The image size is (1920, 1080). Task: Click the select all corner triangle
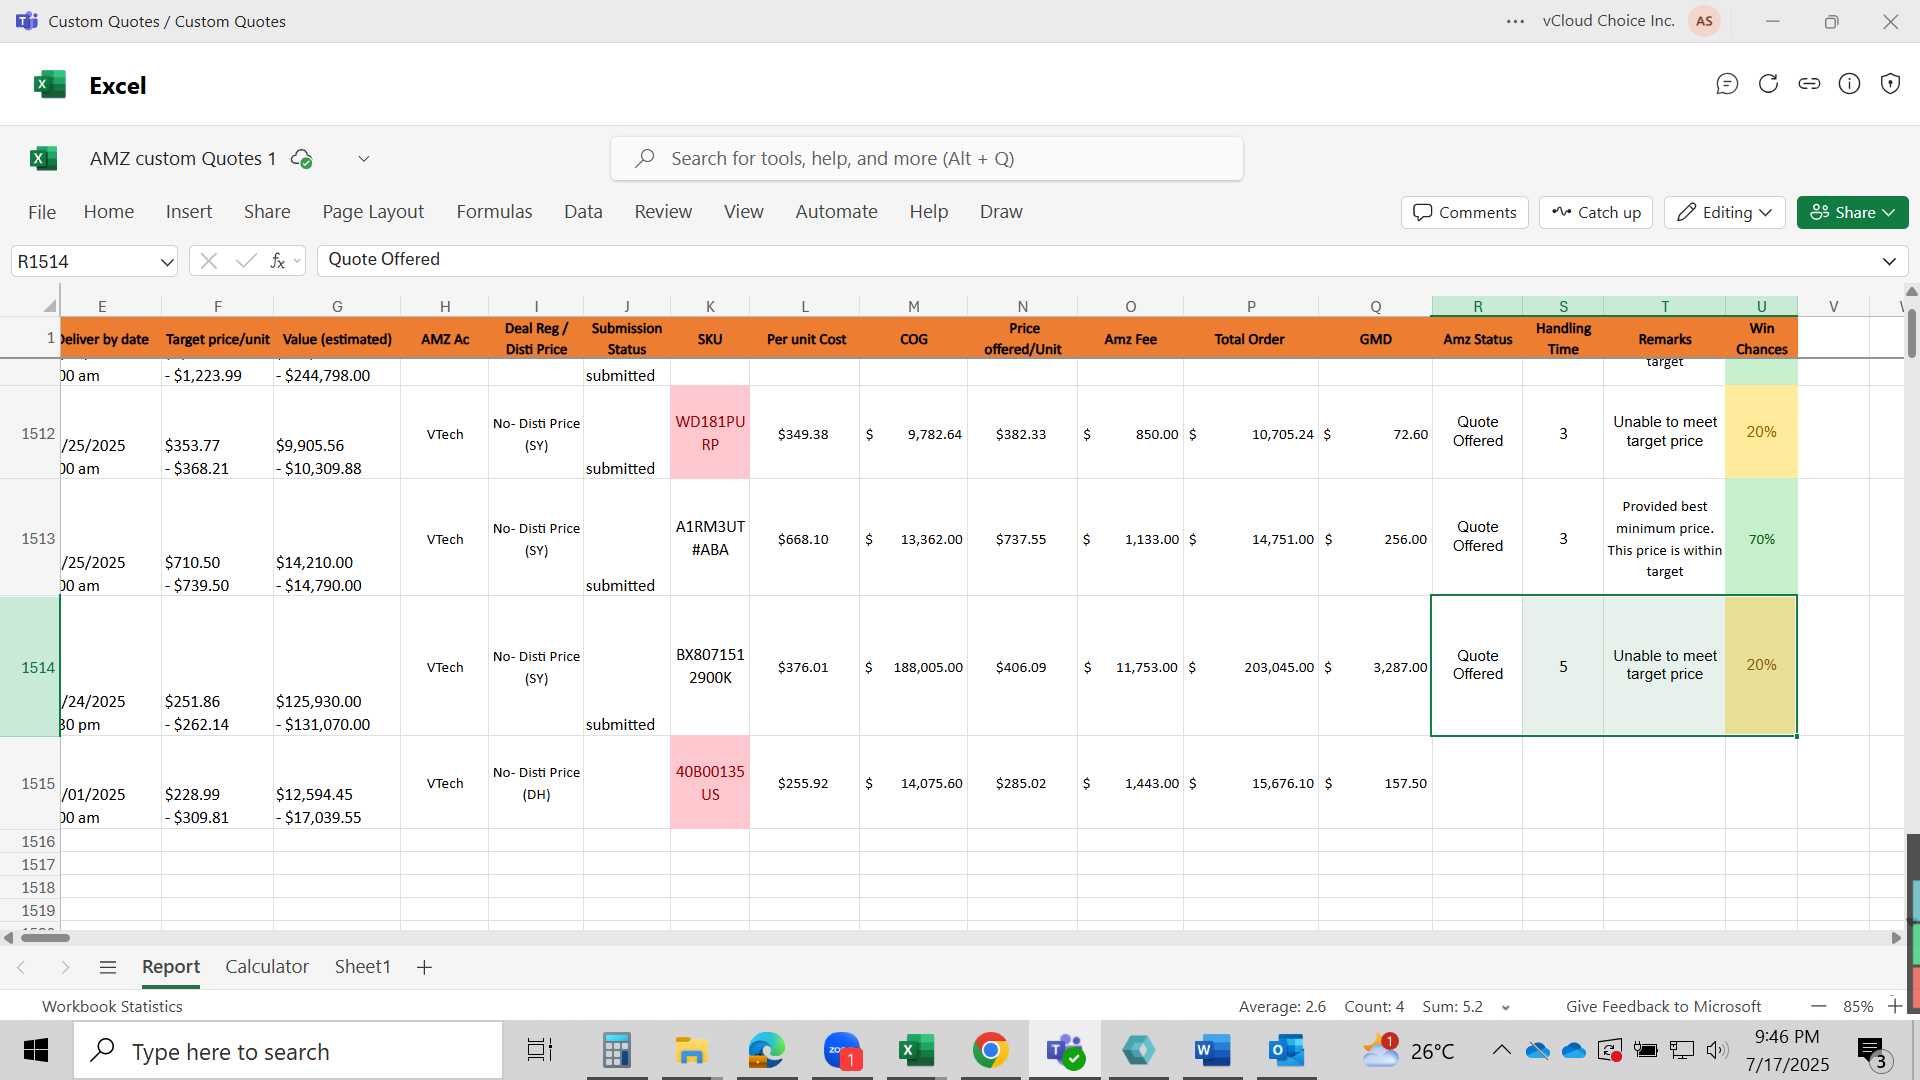click(49, 306)
